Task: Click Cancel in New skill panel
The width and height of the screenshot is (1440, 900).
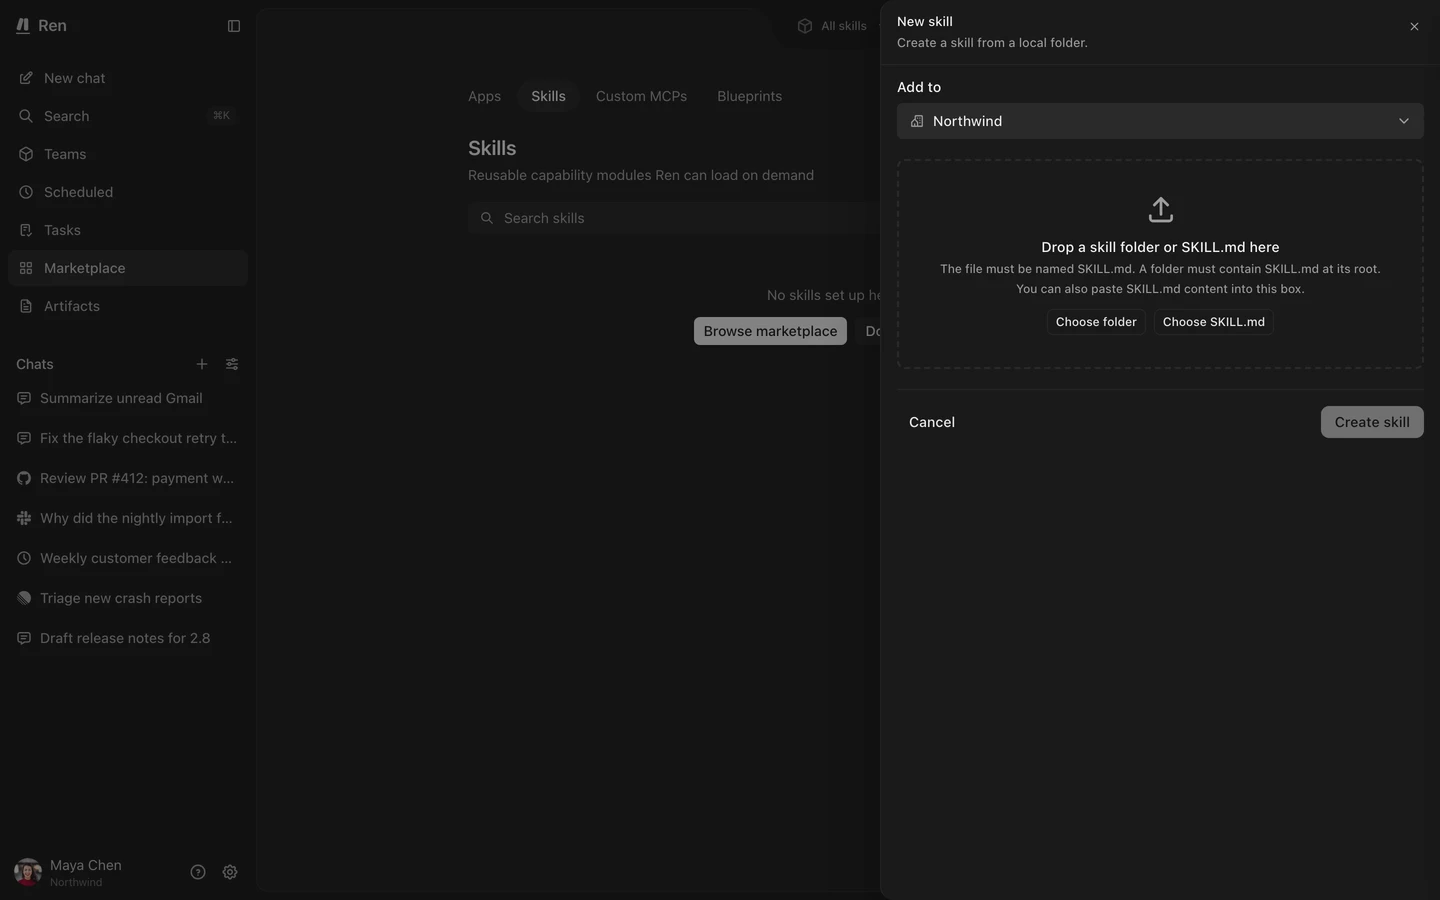Action: pyautogui.click(x=932, y=422)
